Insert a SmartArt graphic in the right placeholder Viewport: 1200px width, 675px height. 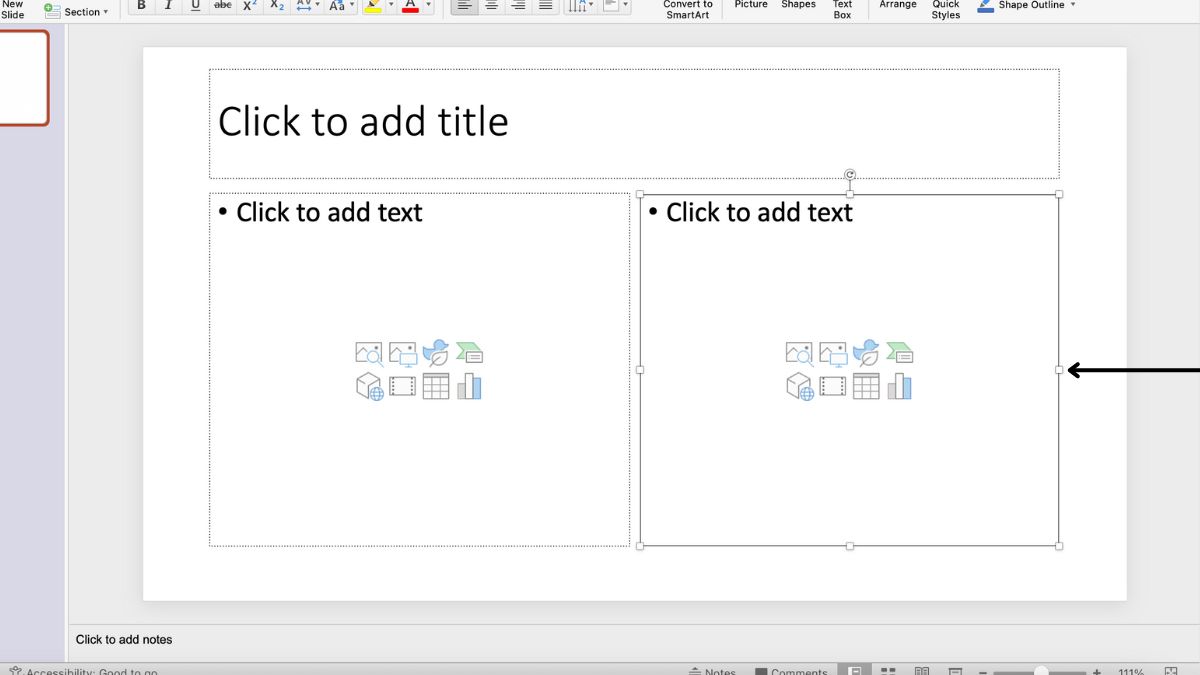(x=898, y=352)
